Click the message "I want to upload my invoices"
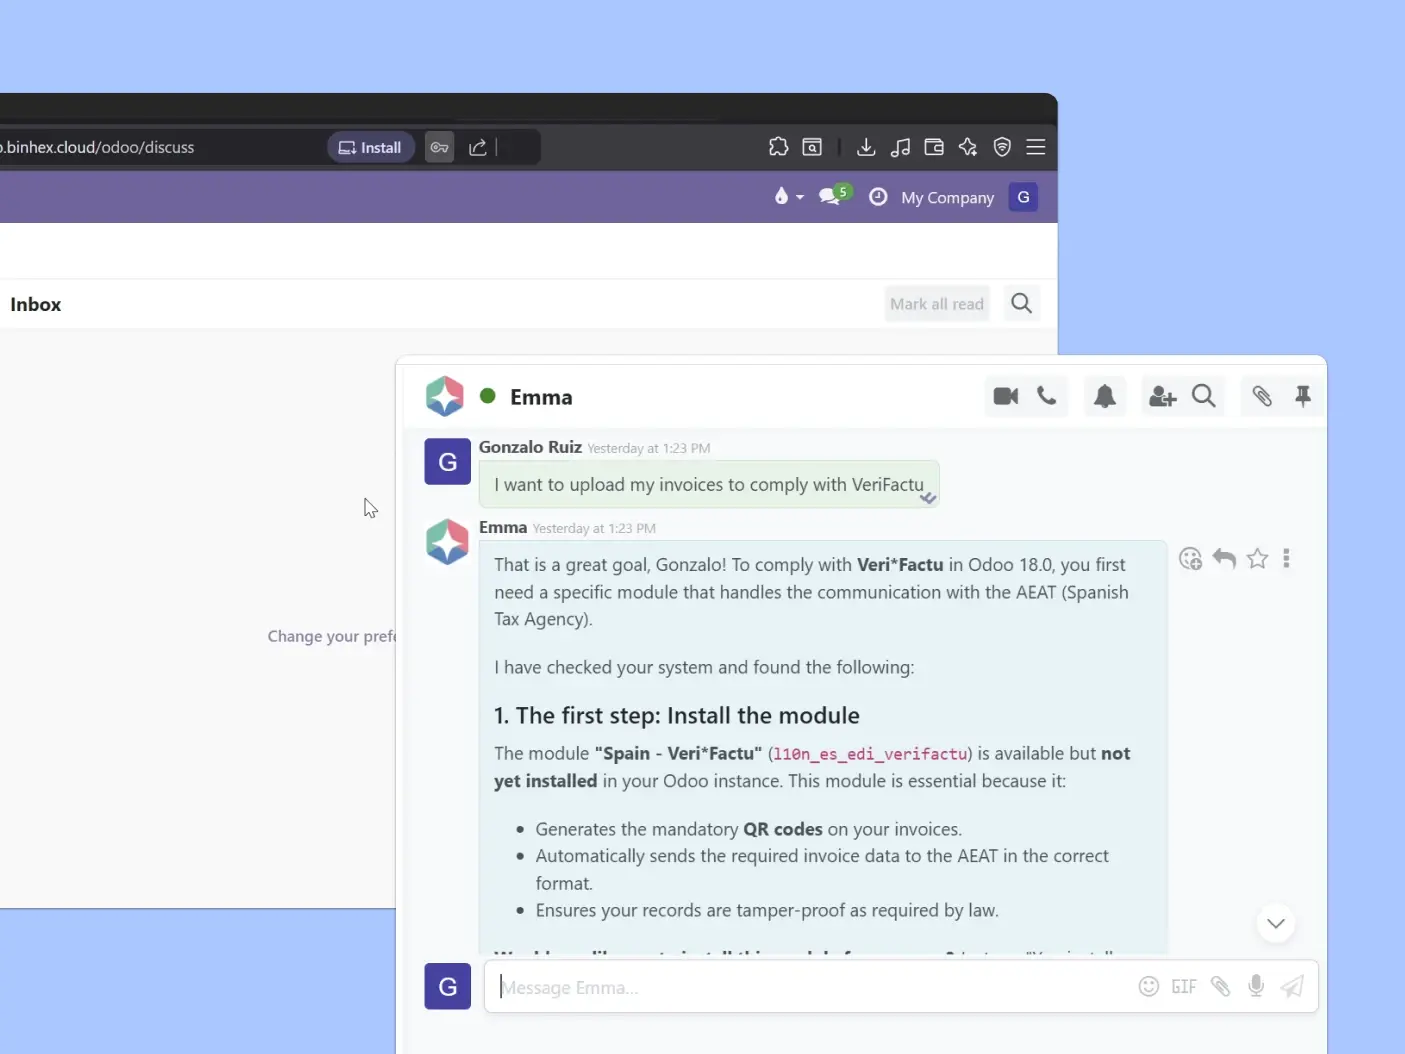 pyautogui.click(x=709, y=484)
